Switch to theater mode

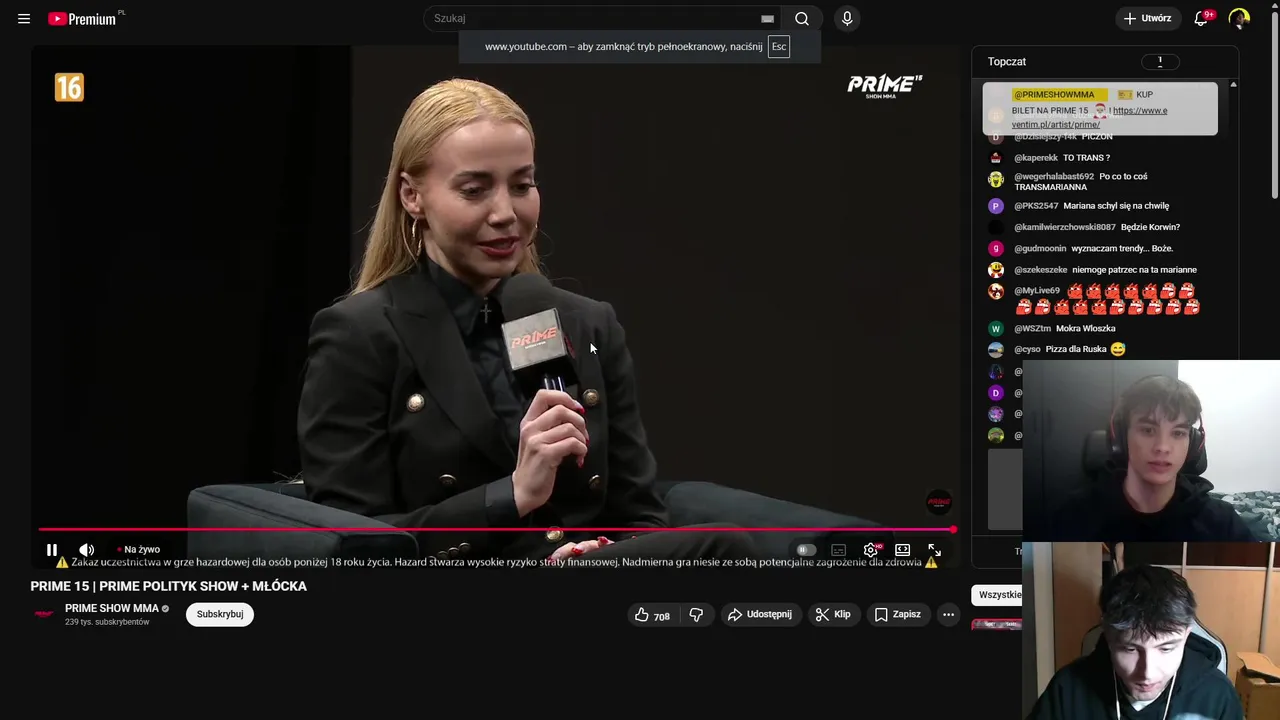(x=902, y=549)
